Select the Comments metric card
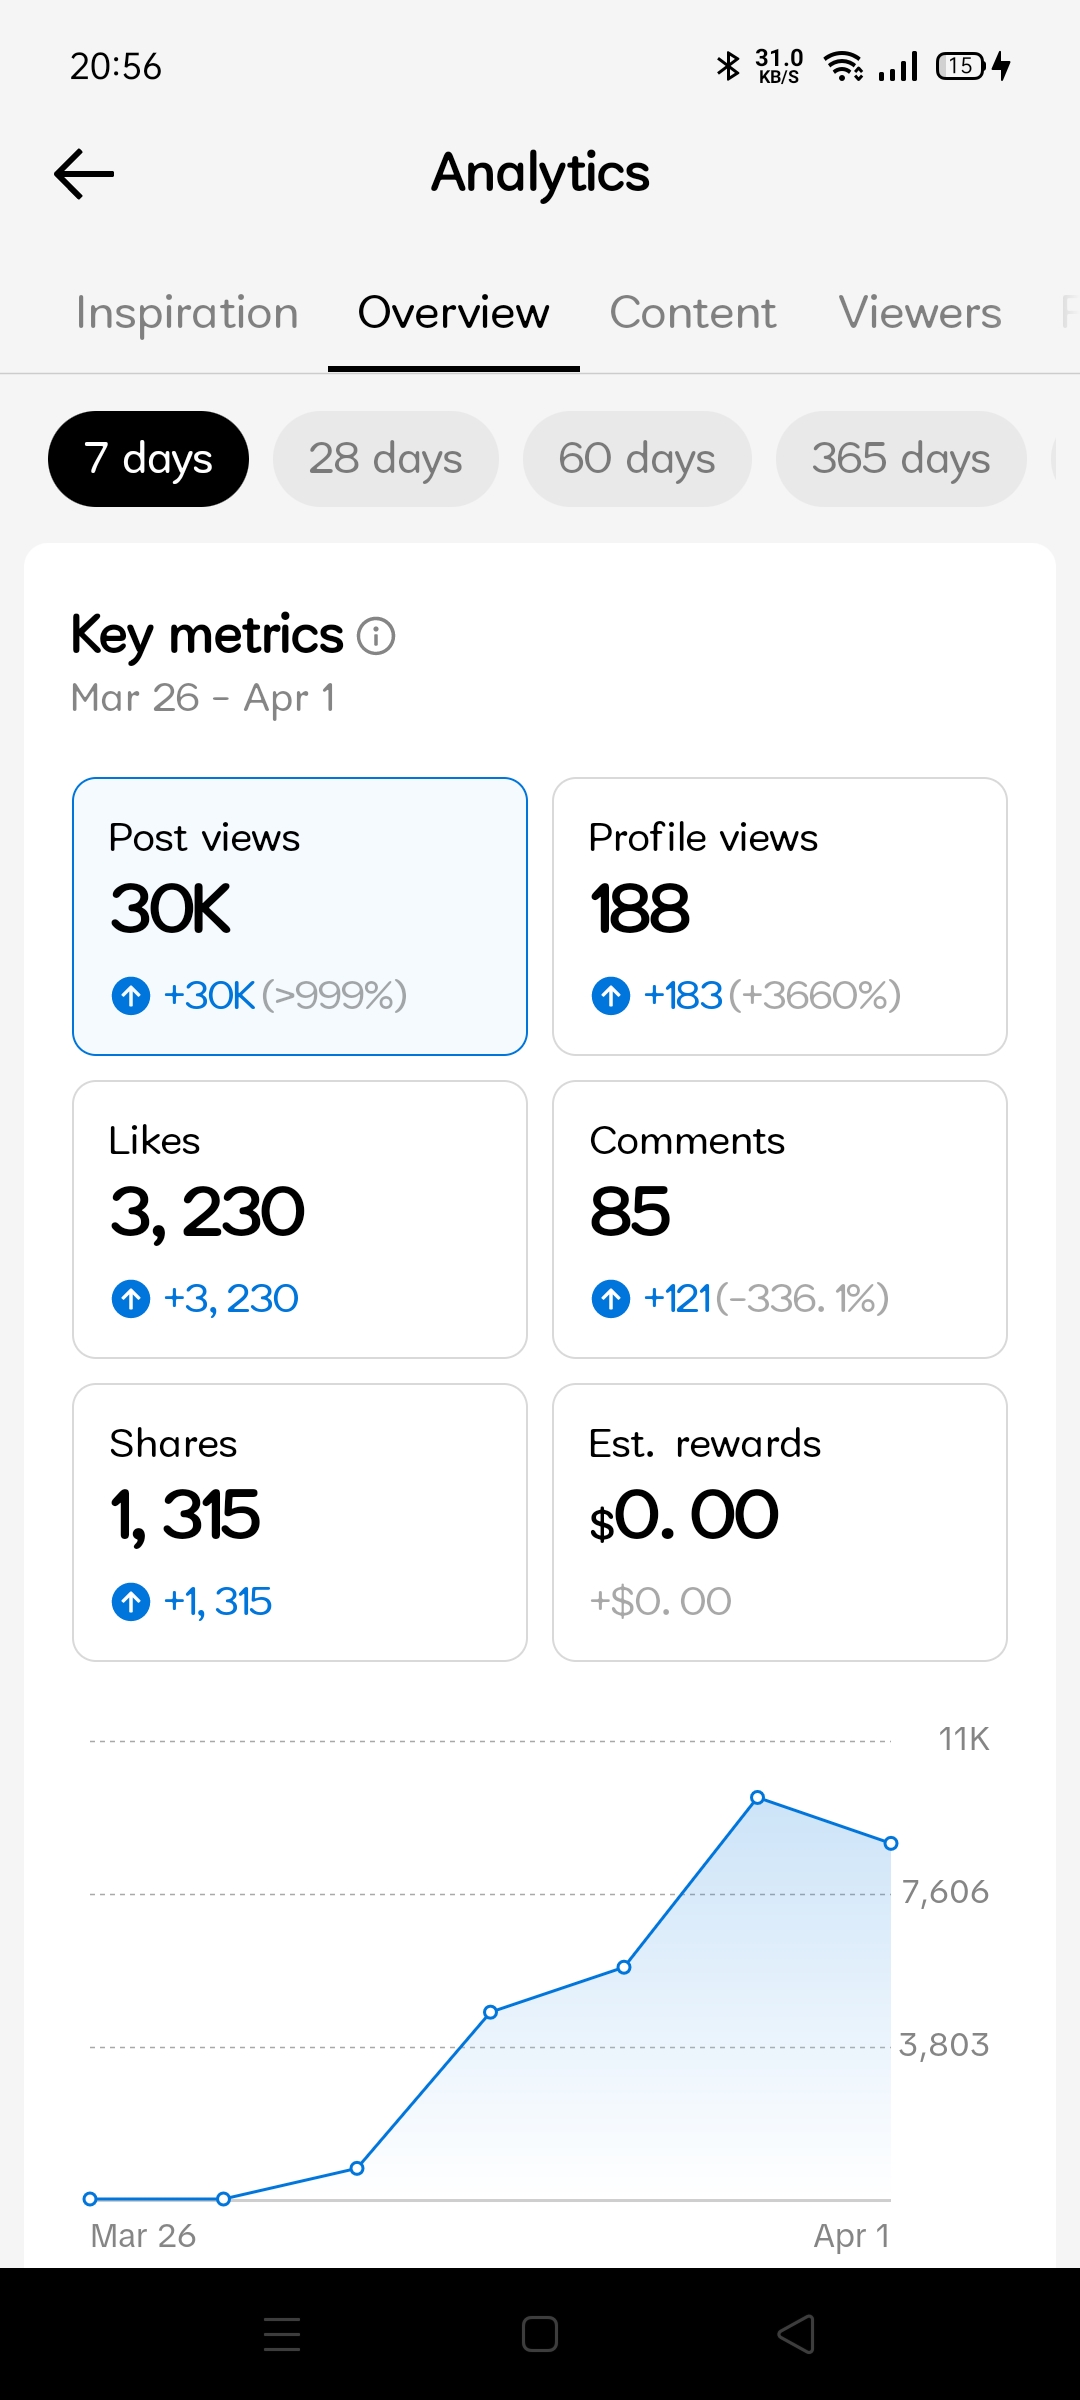Screen dimensions: 1080x2400 click(779, 1219)
